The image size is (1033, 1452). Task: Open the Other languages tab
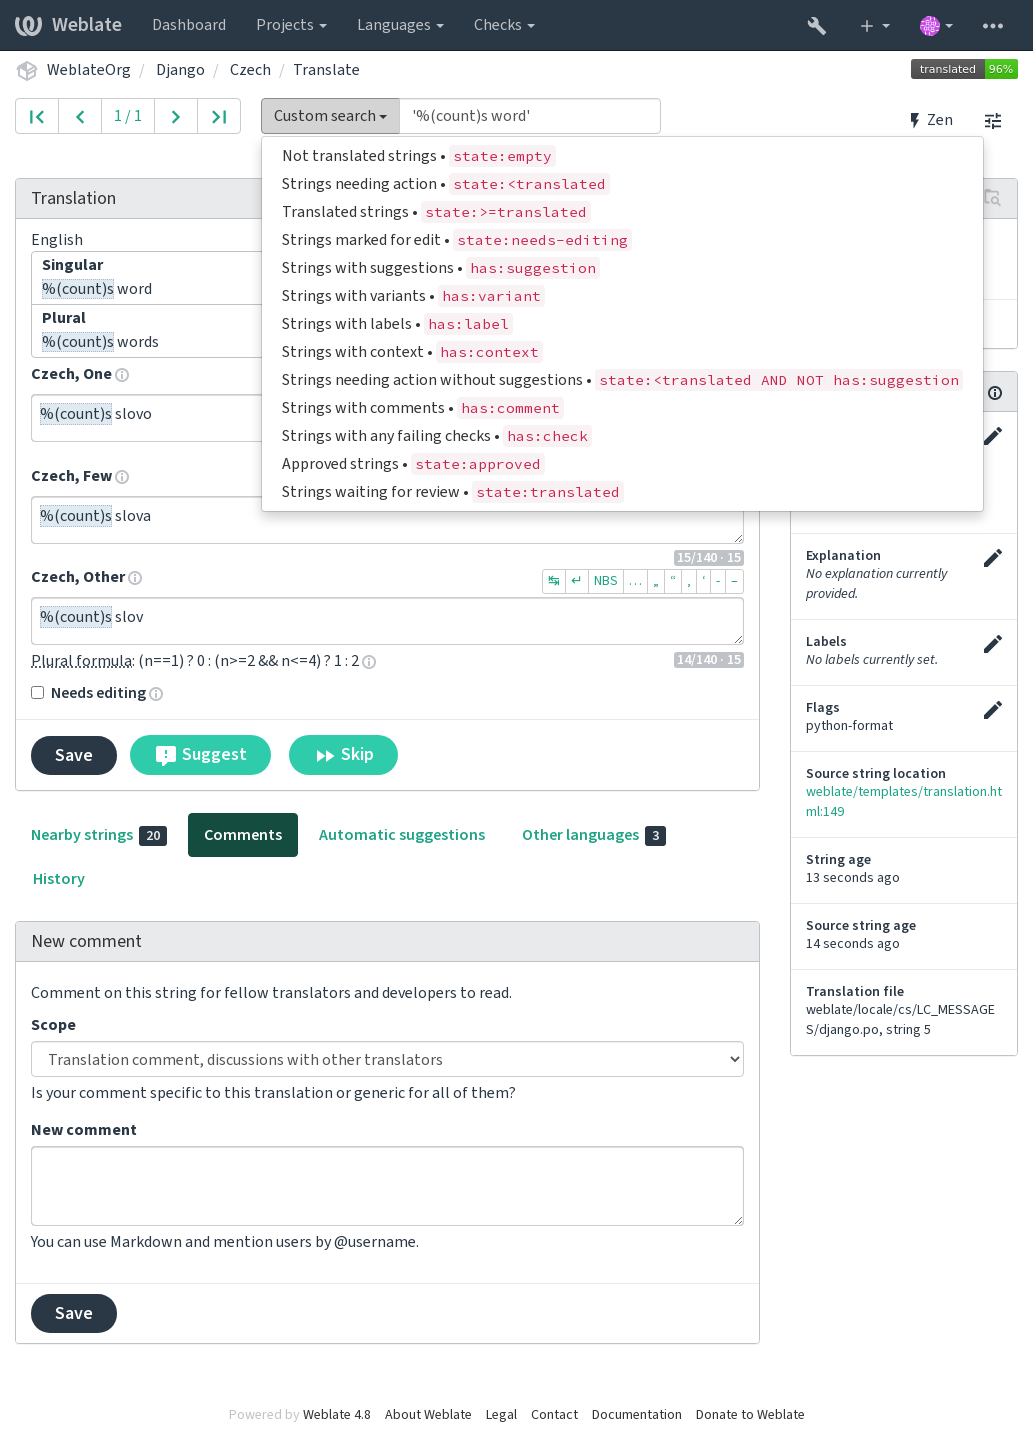coord(593,835)
